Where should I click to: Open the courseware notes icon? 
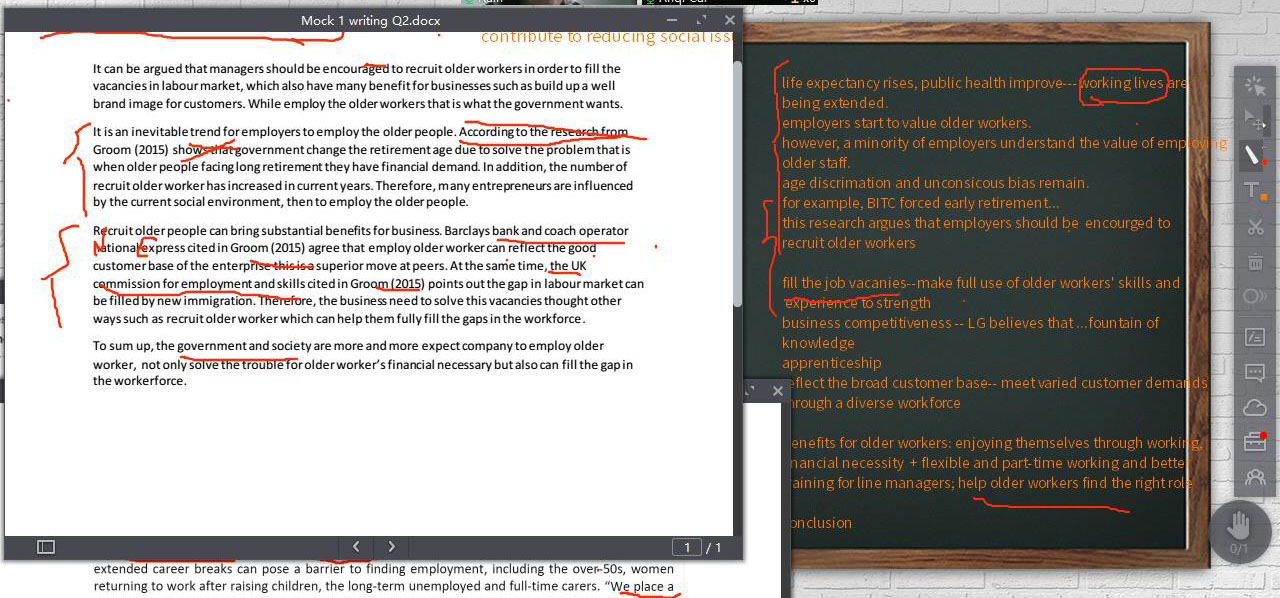[x=1255, y=337]
